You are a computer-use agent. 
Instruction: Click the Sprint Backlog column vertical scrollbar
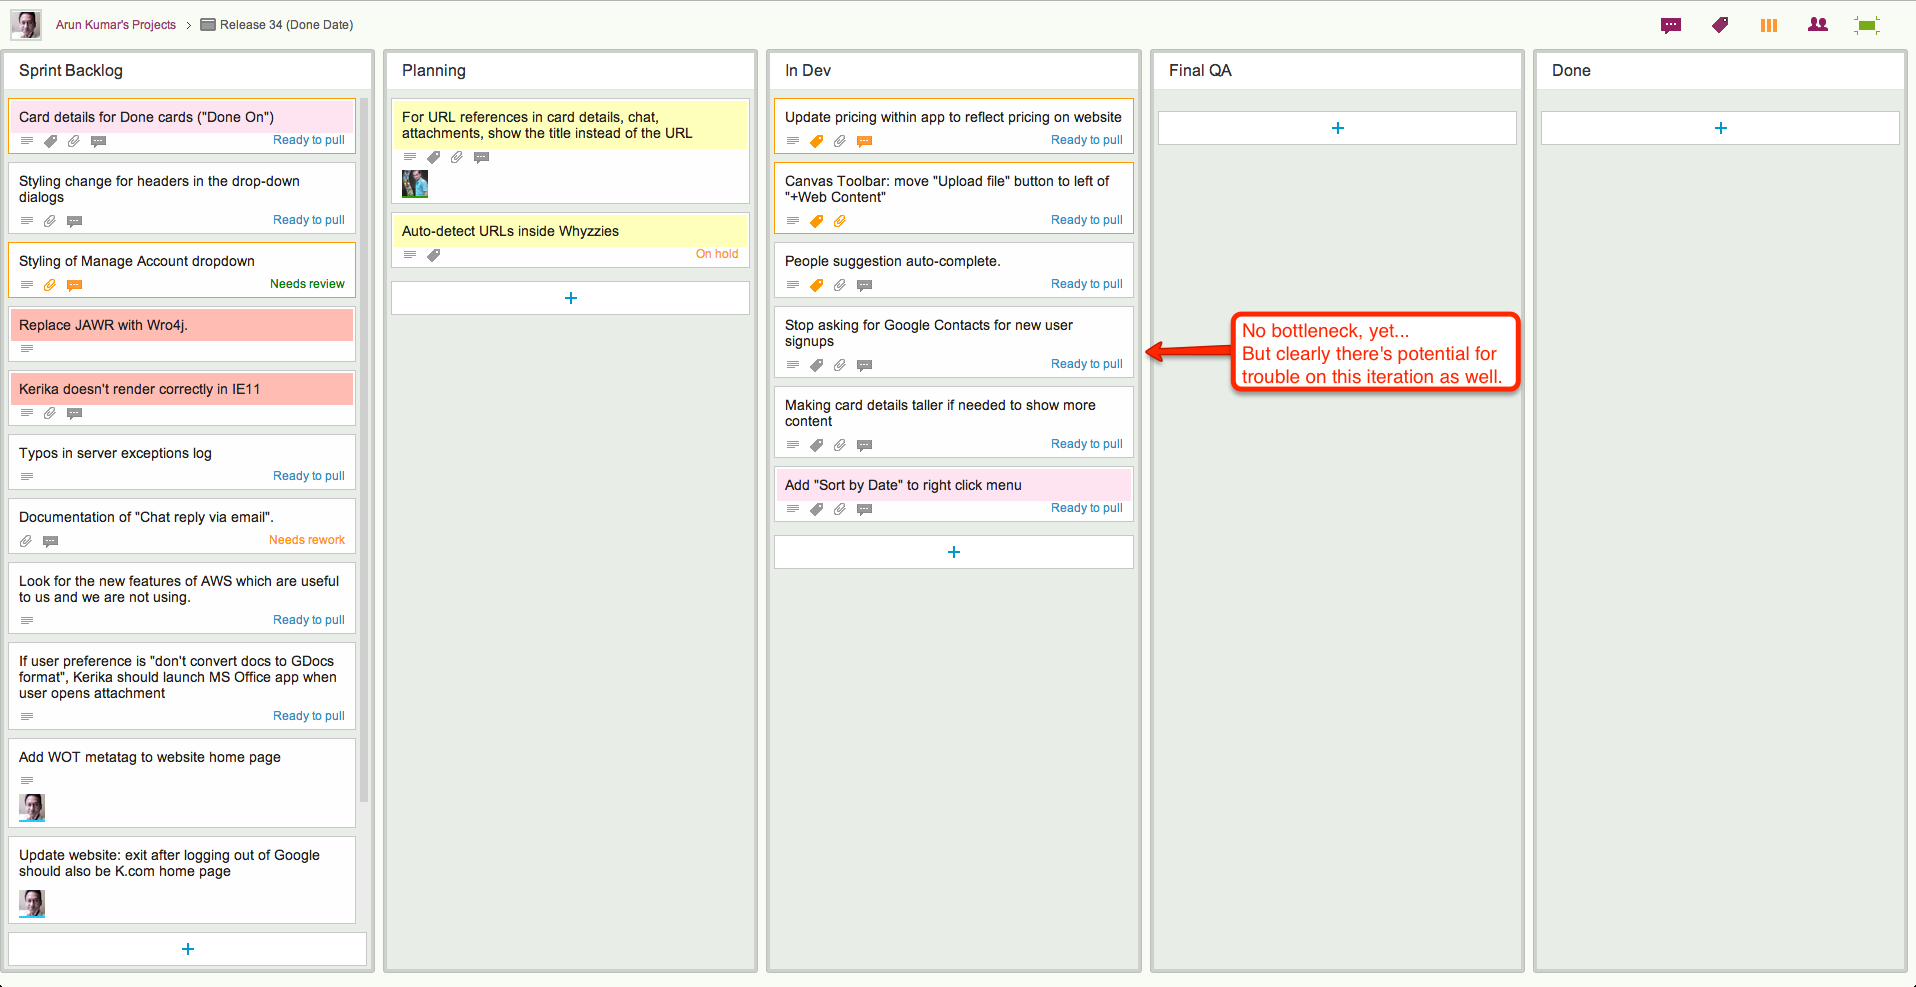(364, 450)
